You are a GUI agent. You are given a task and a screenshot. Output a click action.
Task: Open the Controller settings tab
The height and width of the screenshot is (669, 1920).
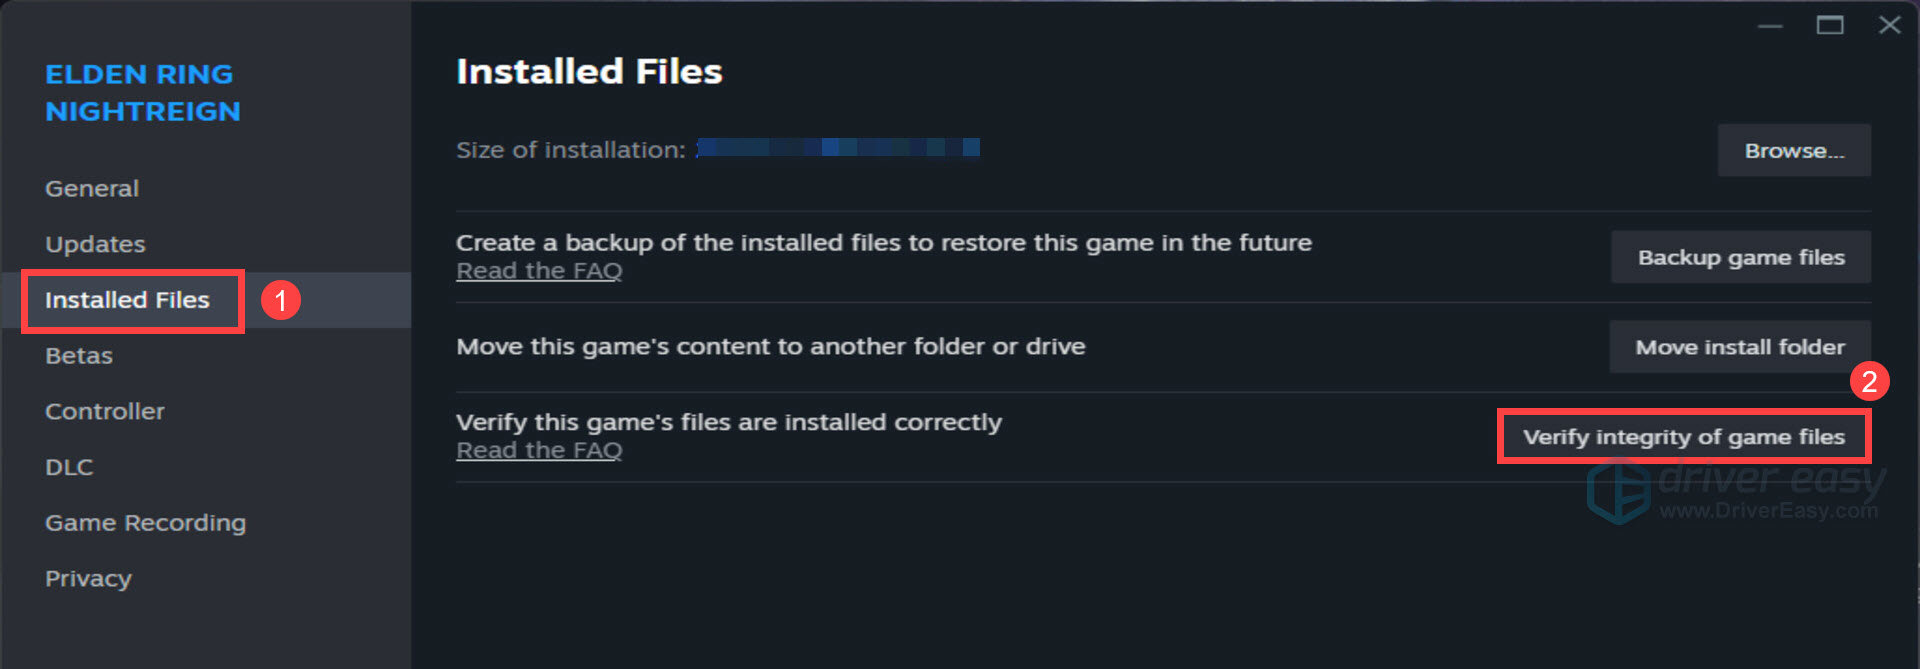coord(105,411)
